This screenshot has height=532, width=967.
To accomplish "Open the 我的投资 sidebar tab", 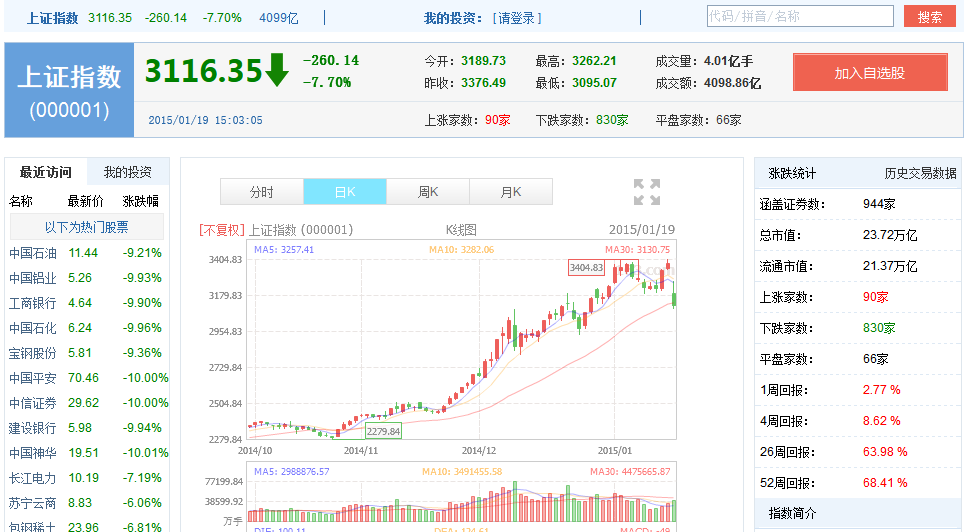I will pos(128,172).
